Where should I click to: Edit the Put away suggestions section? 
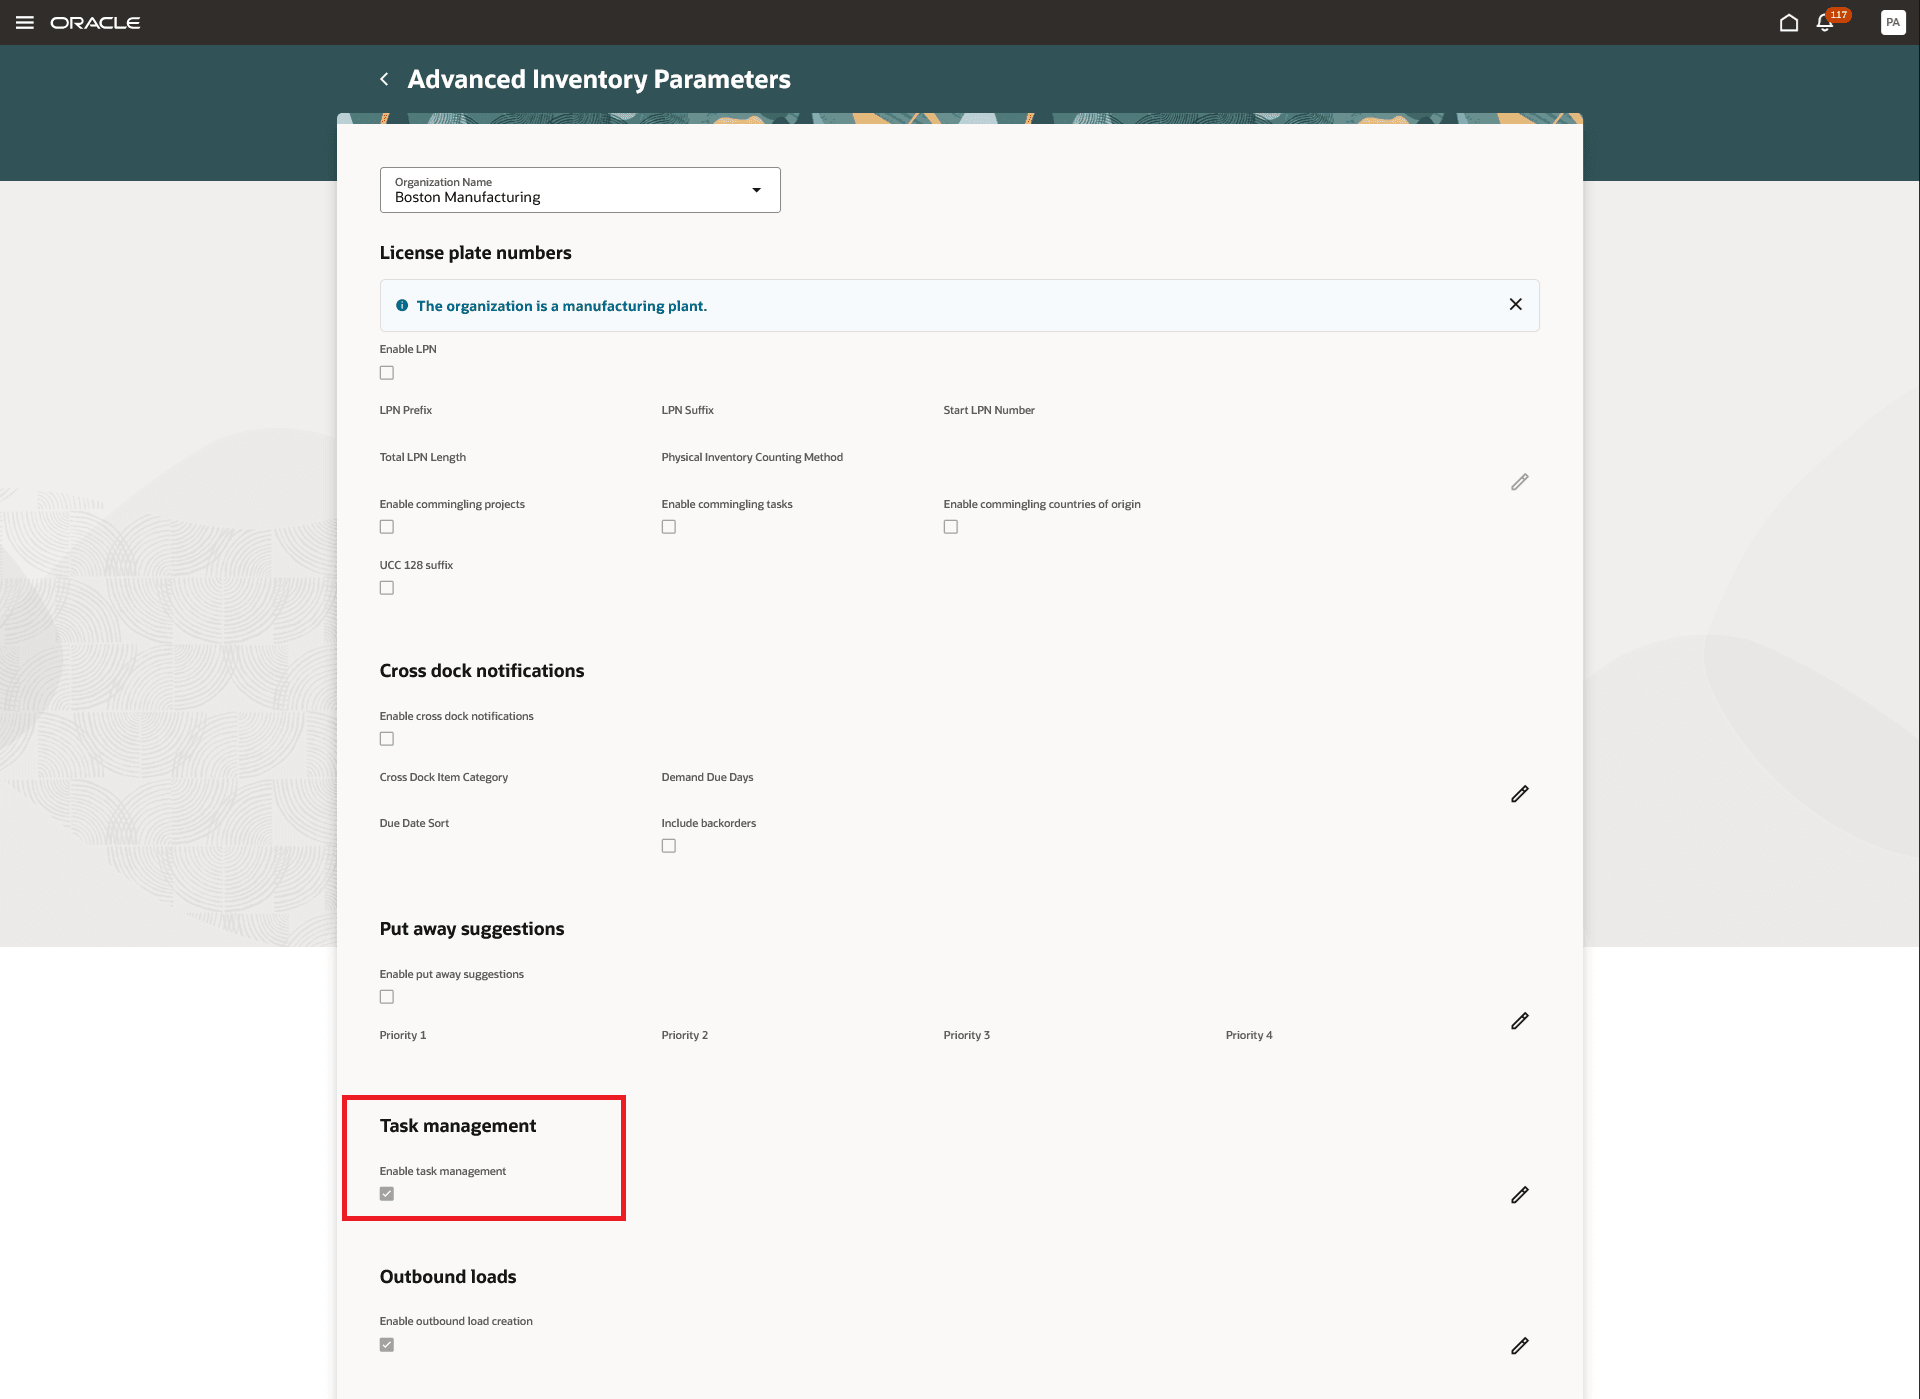click(x=1519, y=1021)
